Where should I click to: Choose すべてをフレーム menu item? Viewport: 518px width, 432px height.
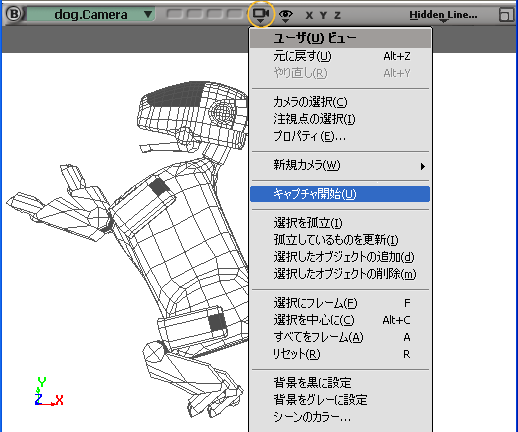tap(340, 337)
